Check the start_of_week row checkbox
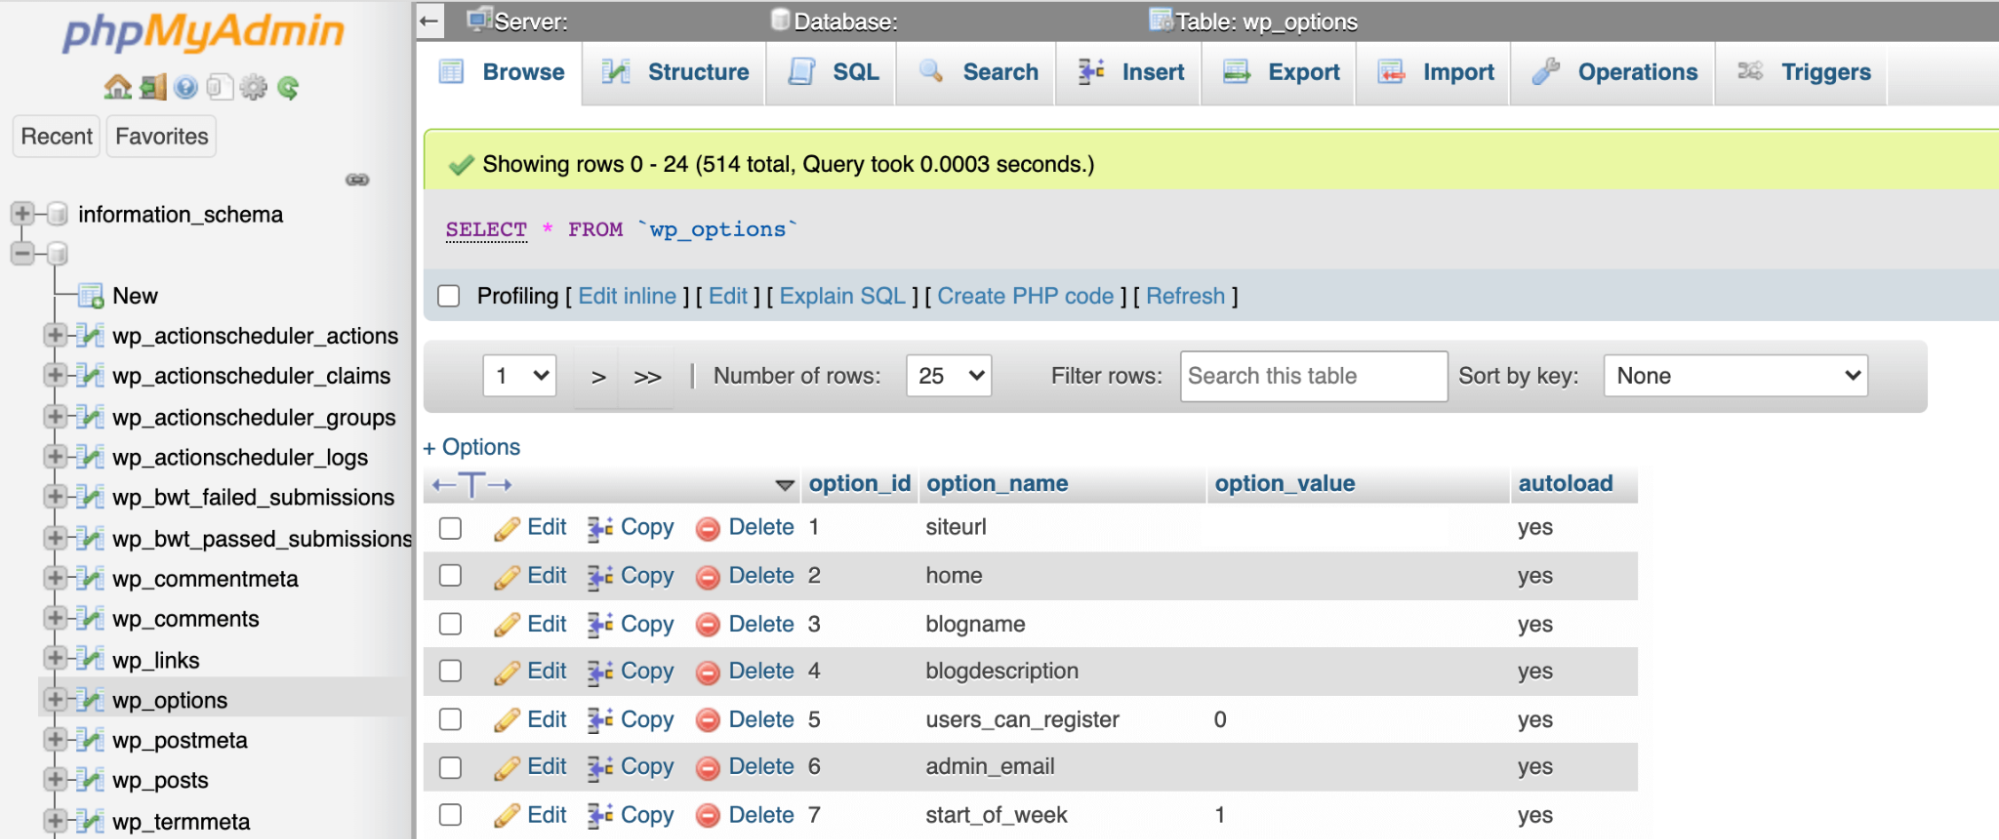The height and width of the screenshot is (840, 1999). [x=451, y=815]
